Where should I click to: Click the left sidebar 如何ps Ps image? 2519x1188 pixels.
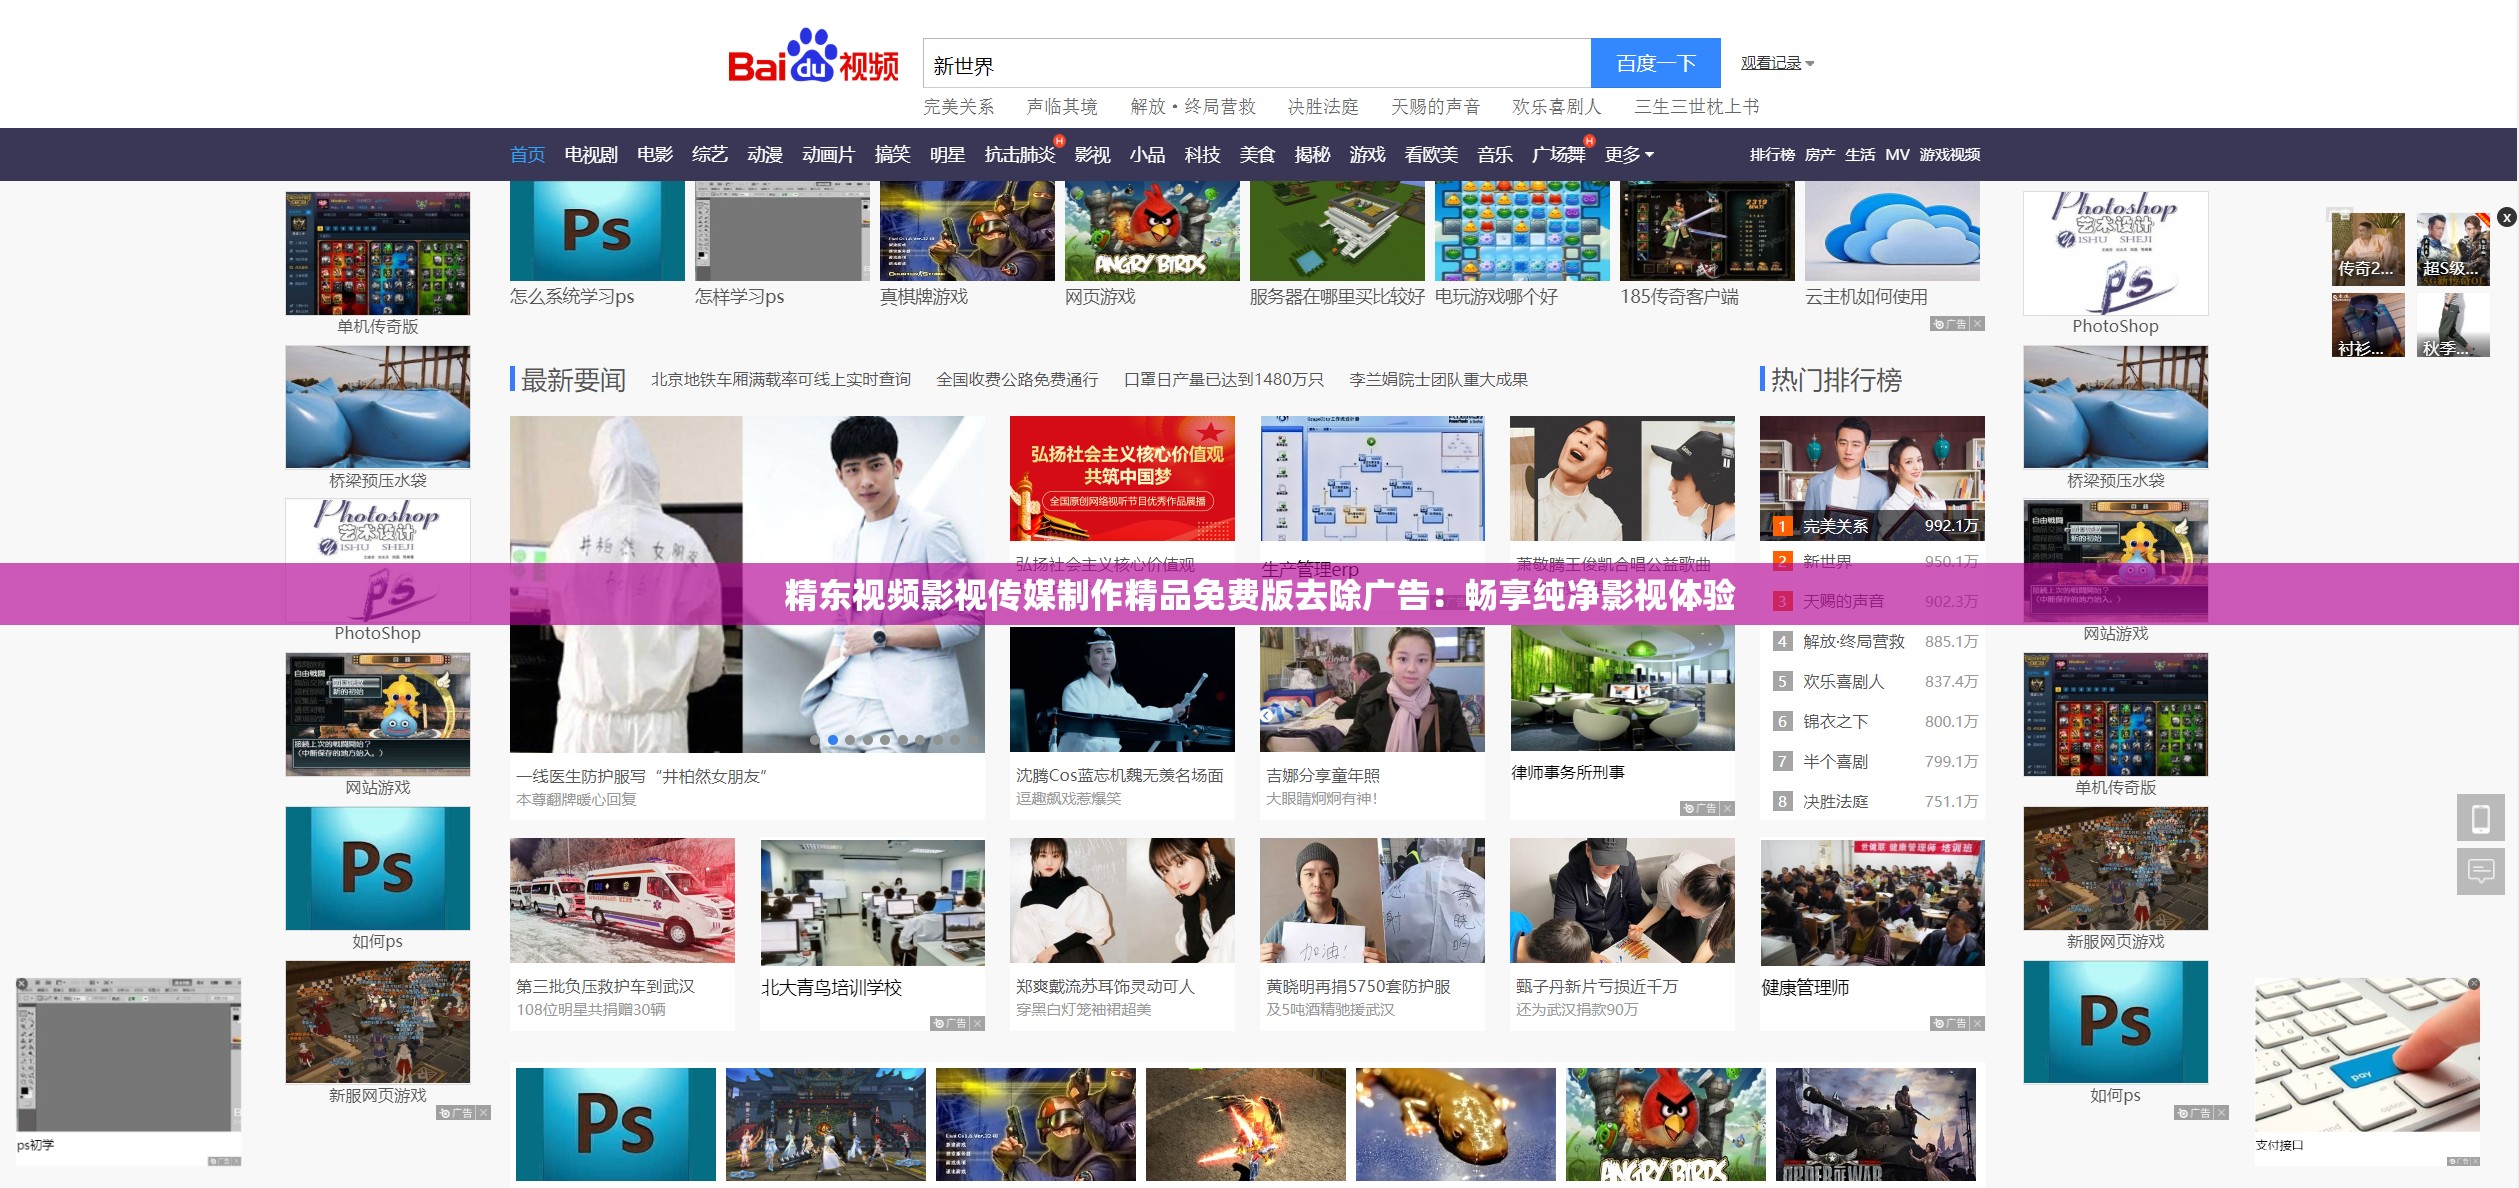(x=378, y=868)
